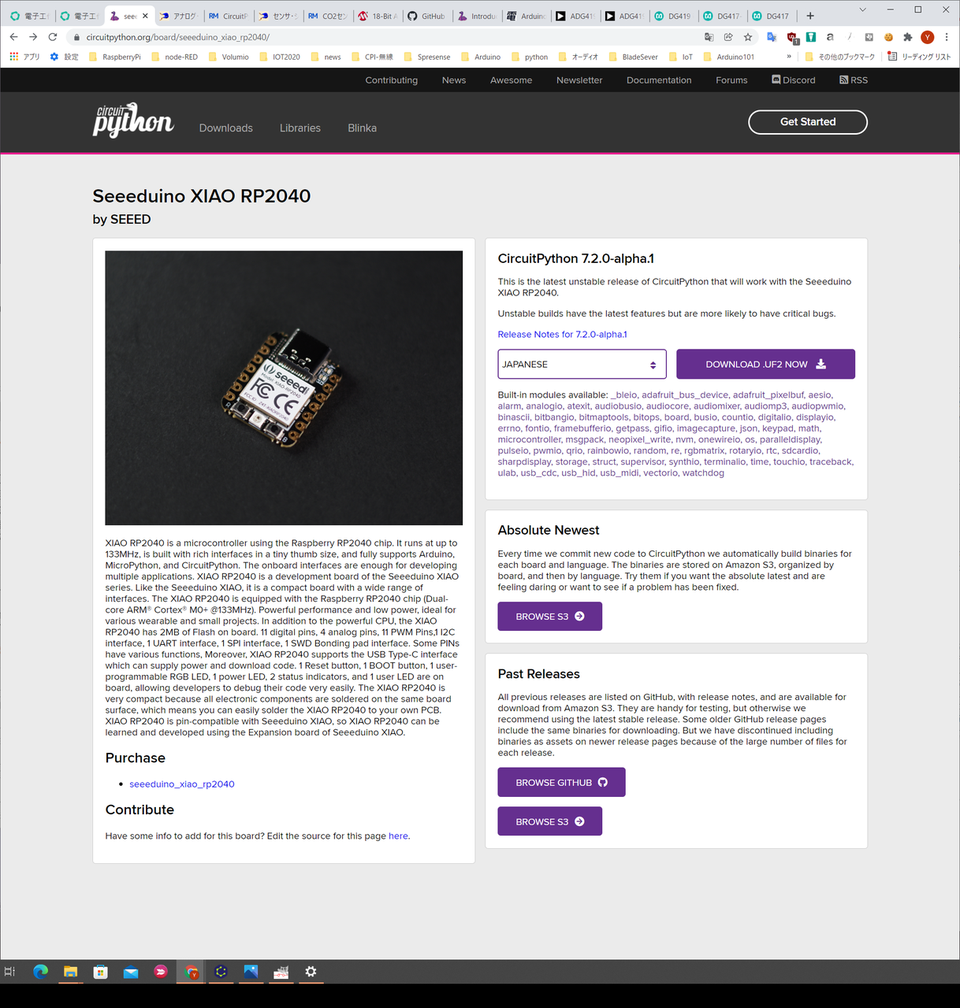Open the JAPANESE language dropdown
The height and width of the screenshot is (1008, 960).
581,364
